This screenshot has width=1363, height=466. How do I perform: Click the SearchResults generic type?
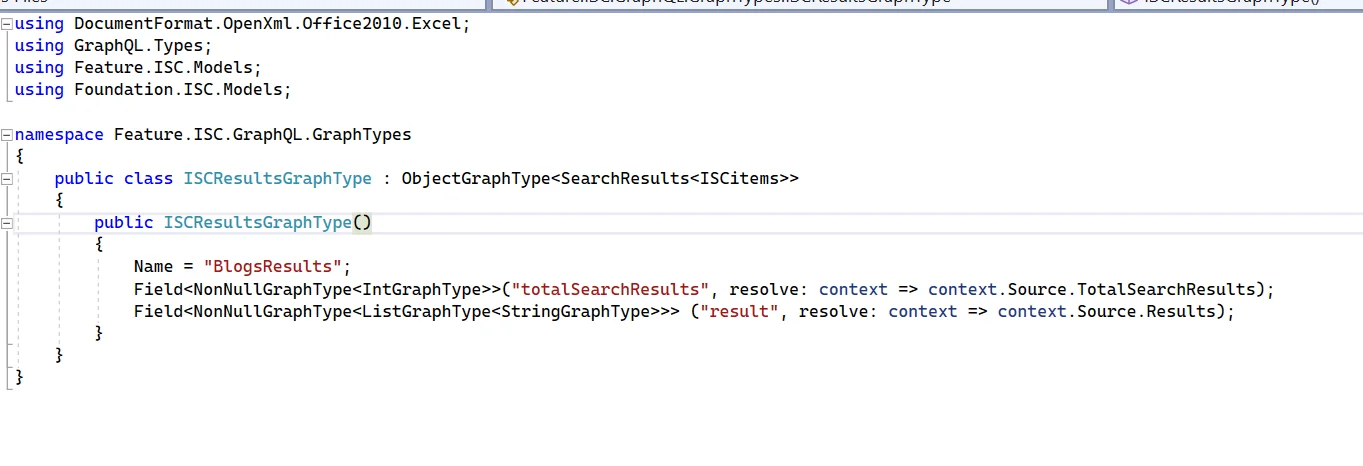pos(624,179)
